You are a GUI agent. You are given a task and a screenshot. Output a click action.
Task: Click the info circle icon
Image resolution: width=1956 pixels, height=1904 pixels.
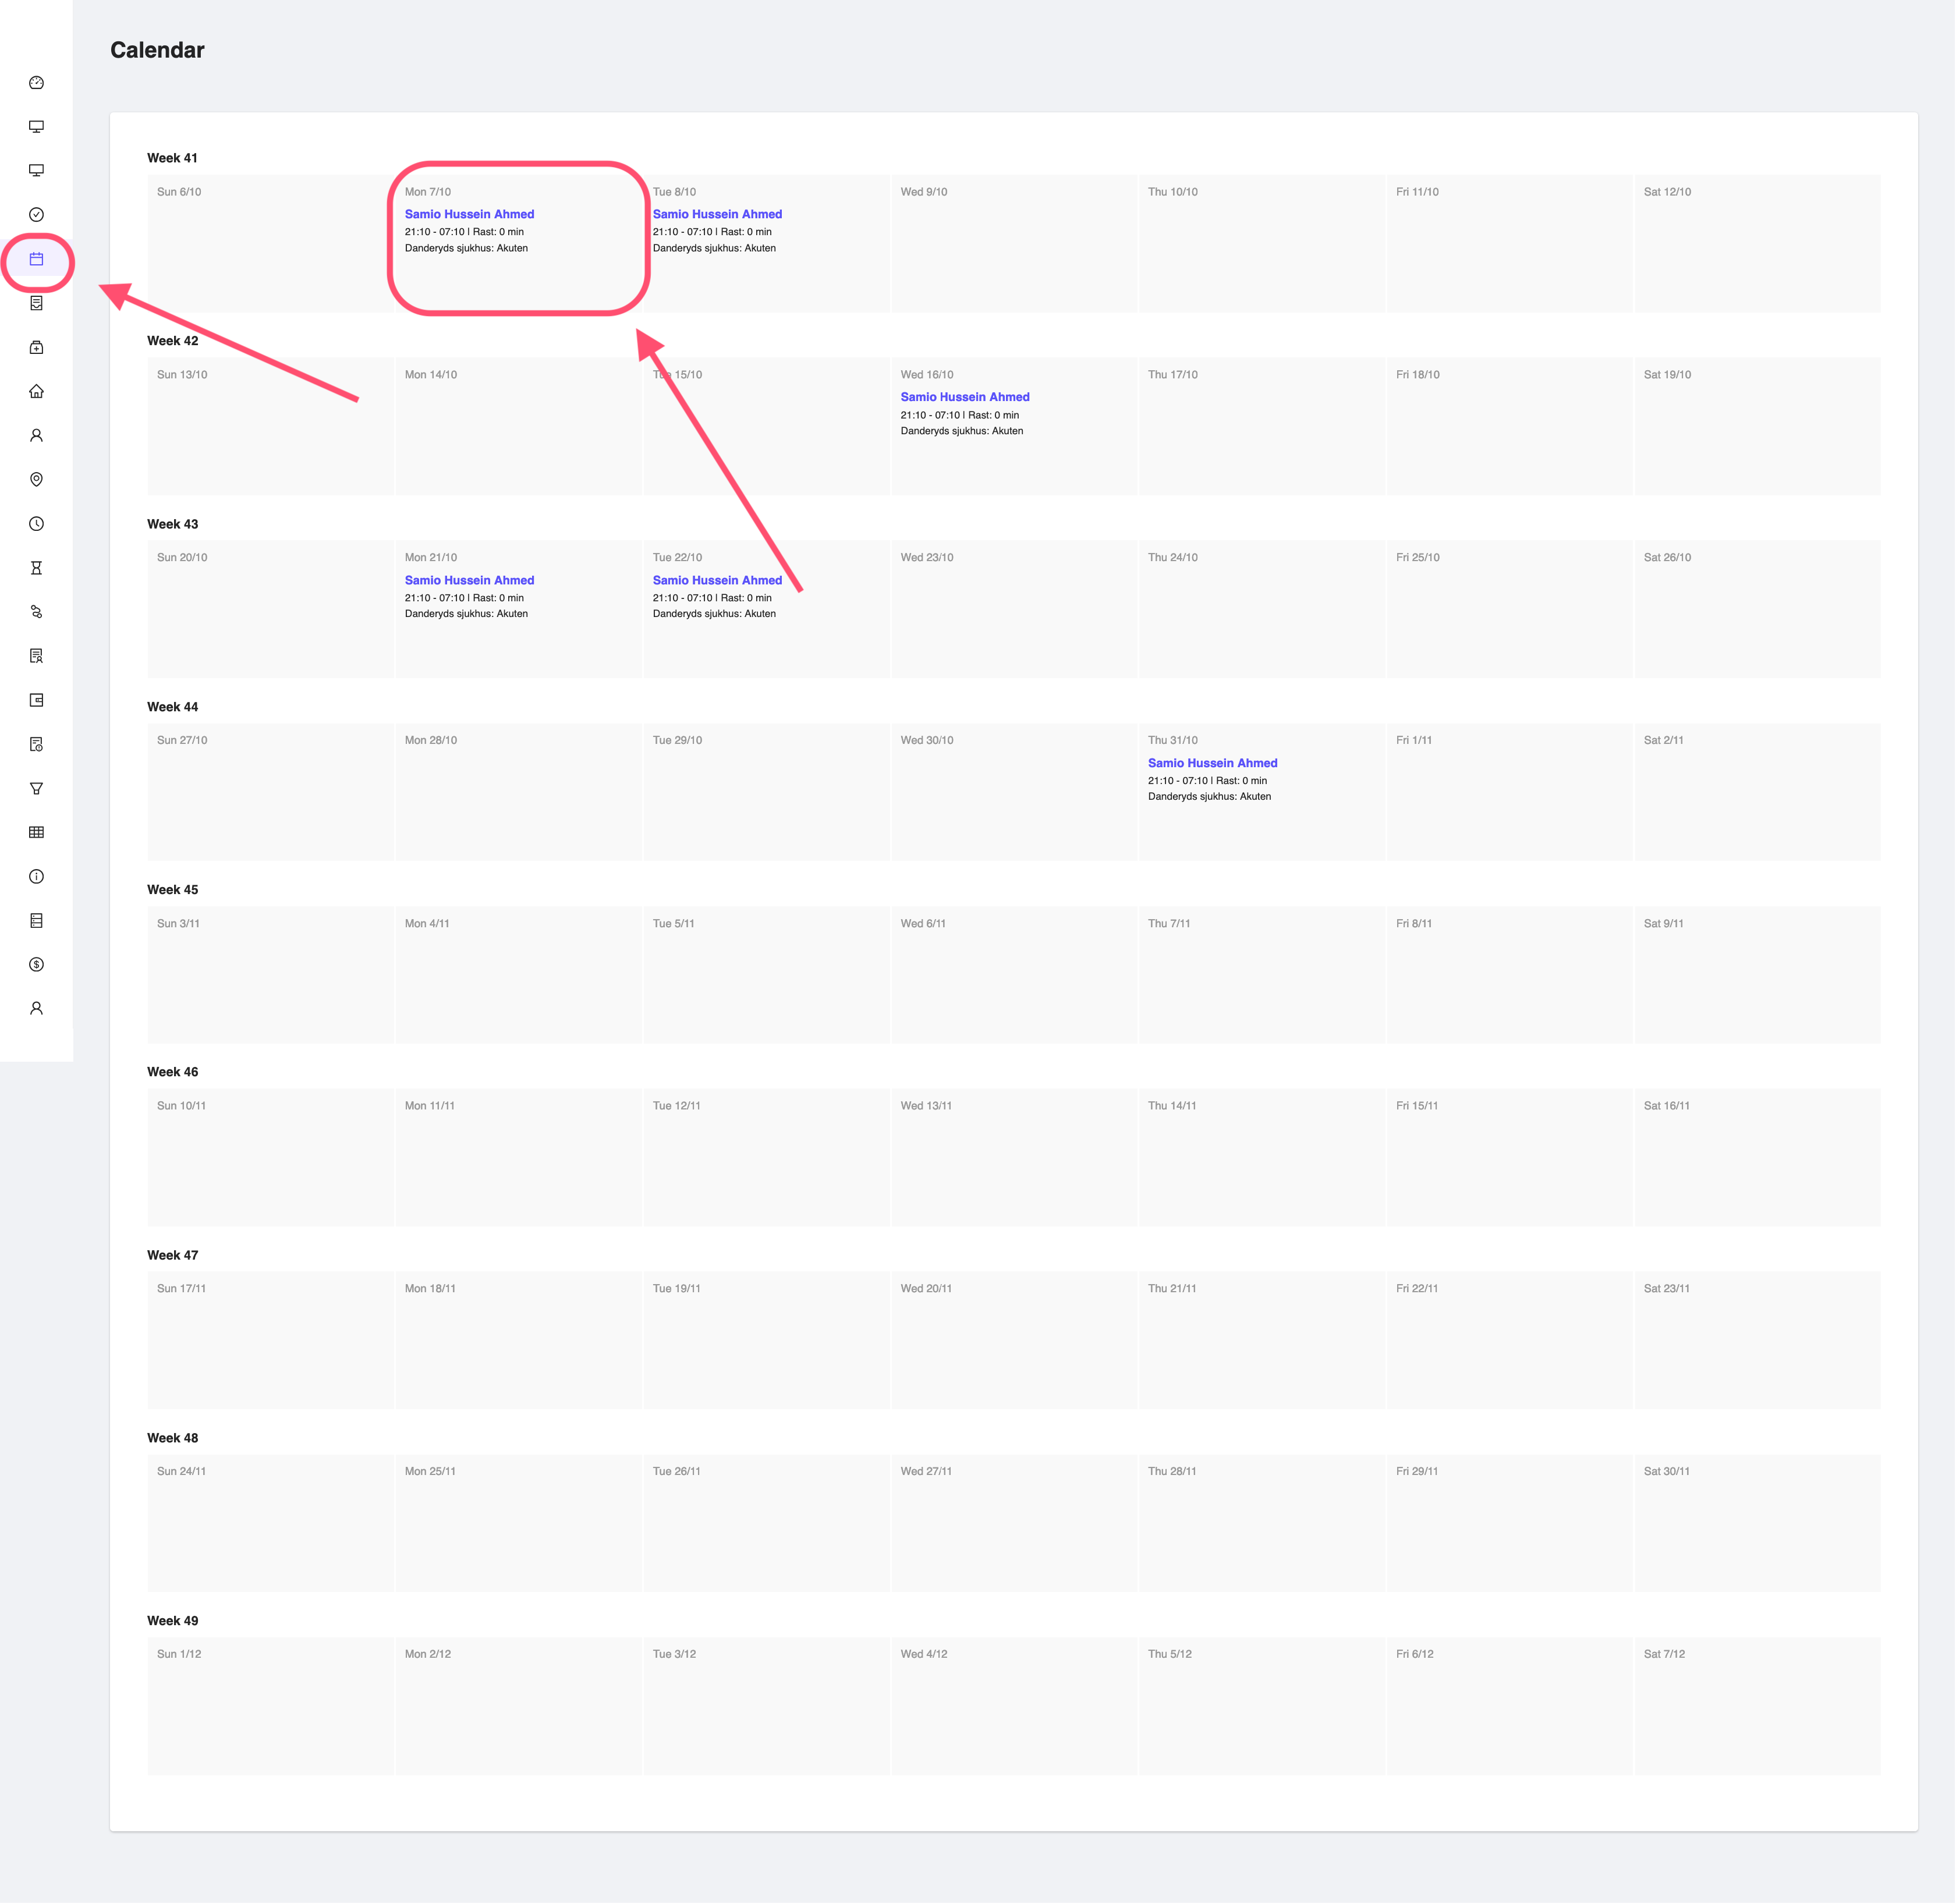click(x=37, y=877)
